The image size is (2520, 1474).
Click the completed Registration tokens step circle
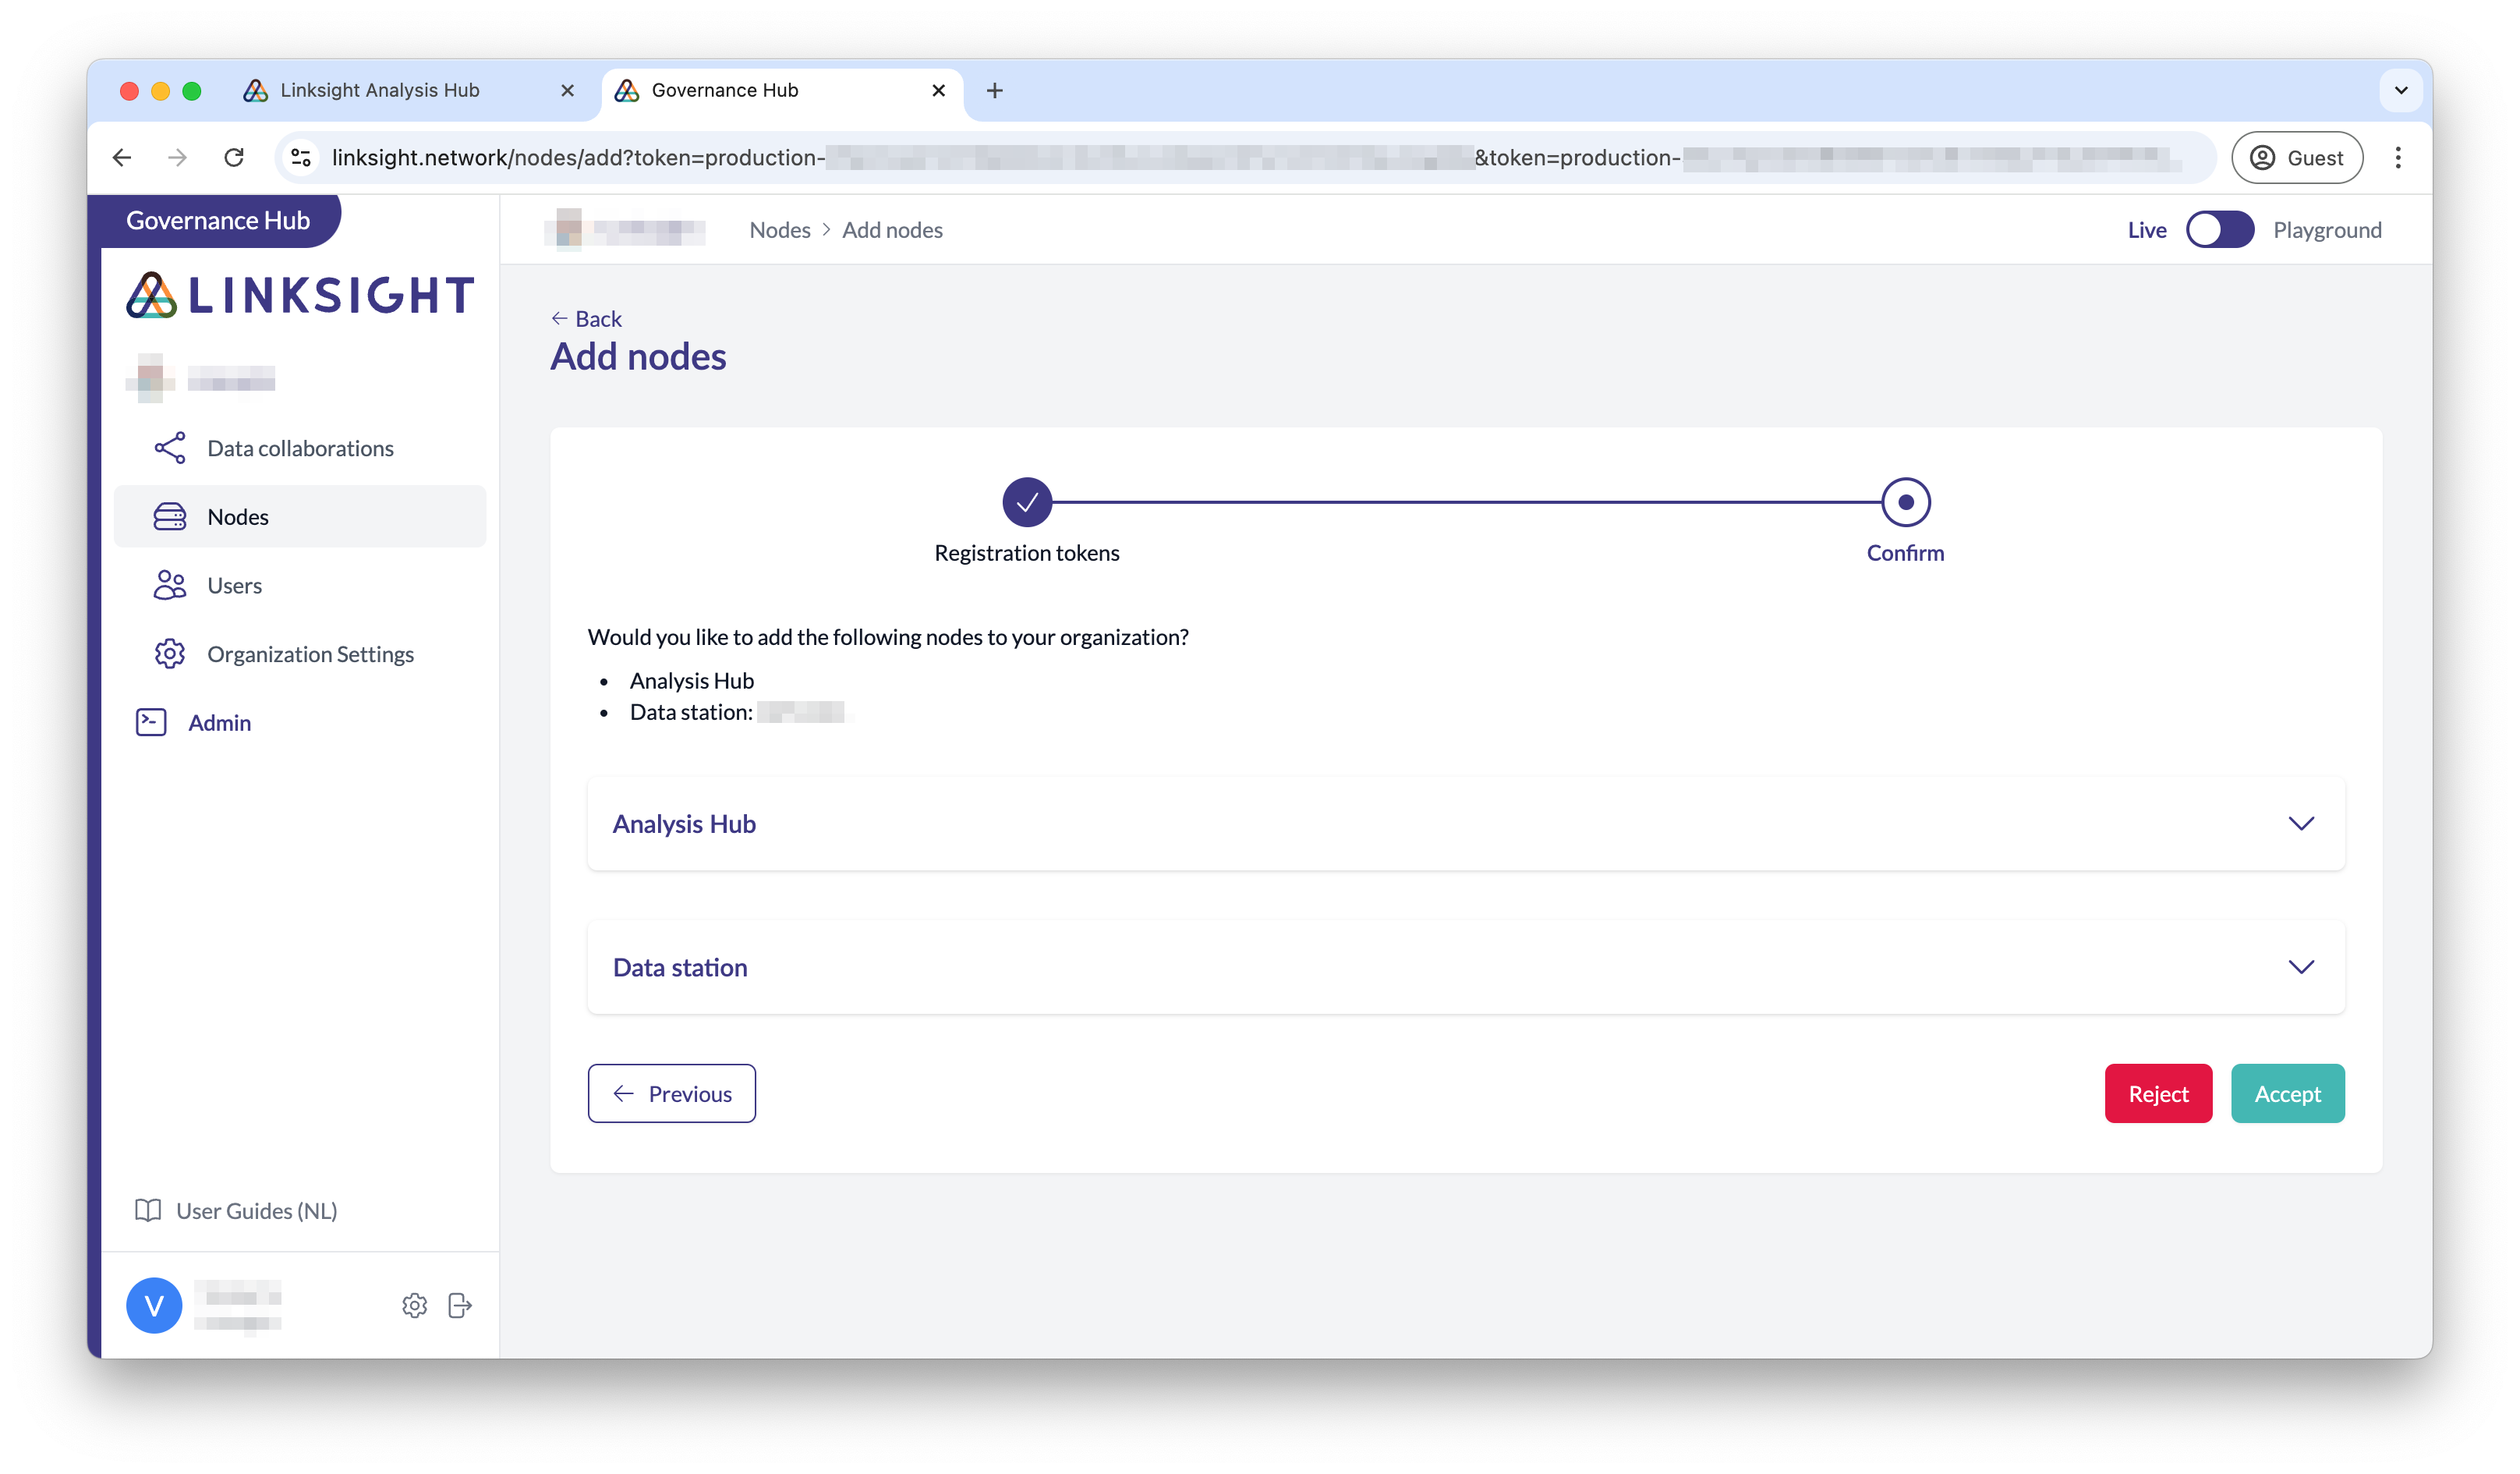pyautogui.click(x=1027, y=502)
